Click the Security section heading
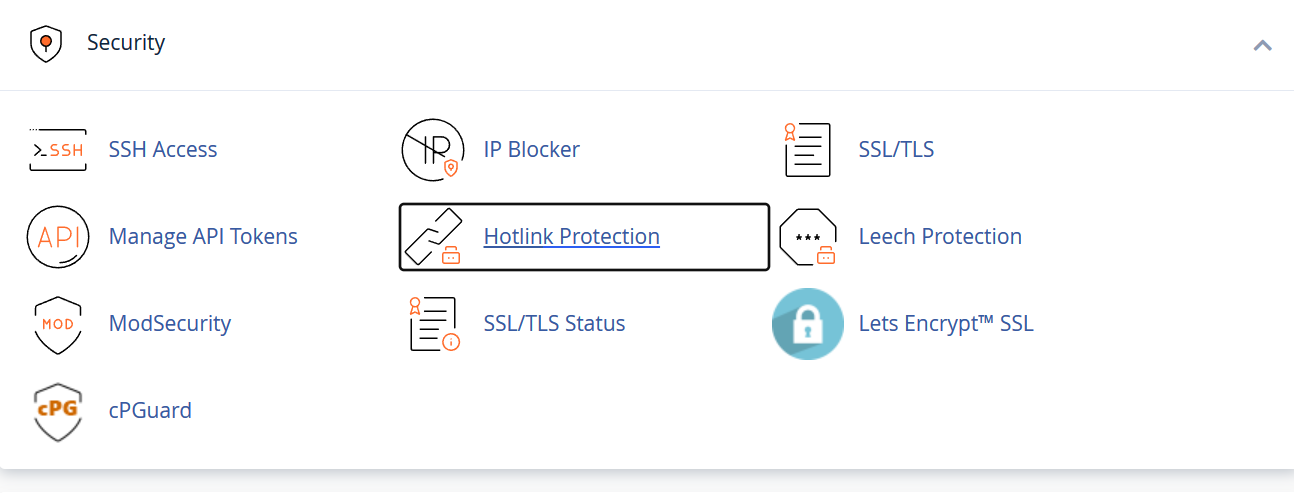 point(126,43)
